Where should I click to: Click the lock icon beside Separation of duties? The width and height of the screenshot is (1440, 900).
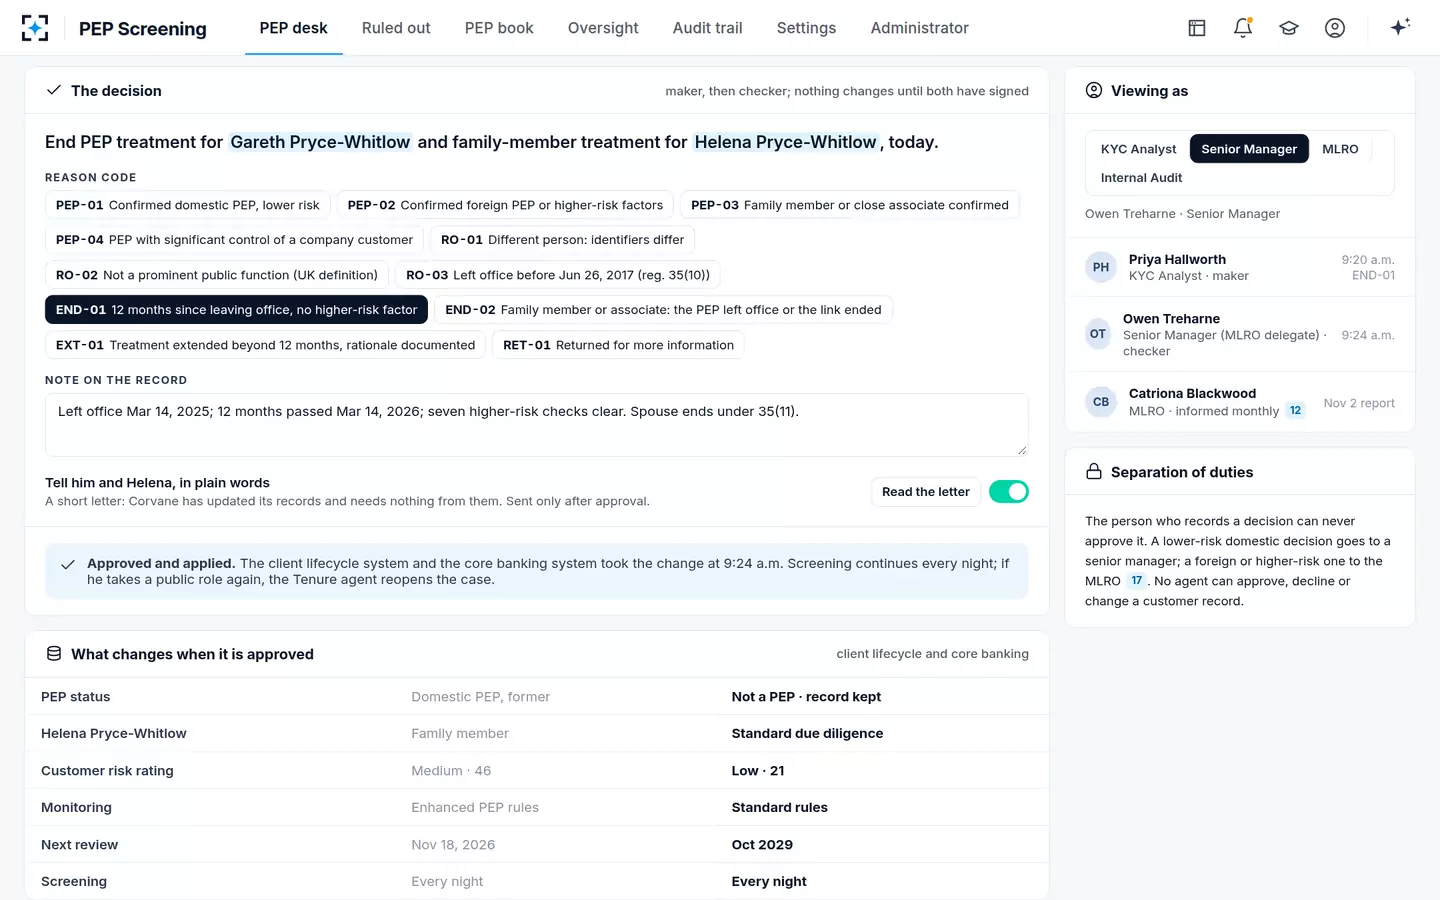(1094, 472)
